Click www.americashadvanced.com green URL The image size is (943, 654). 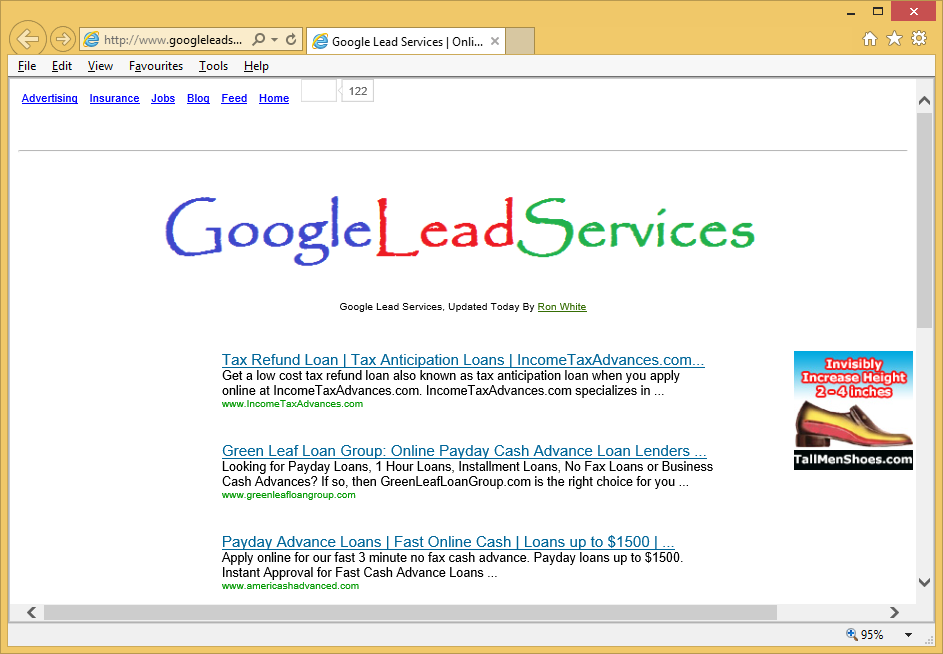pos(290,585)
